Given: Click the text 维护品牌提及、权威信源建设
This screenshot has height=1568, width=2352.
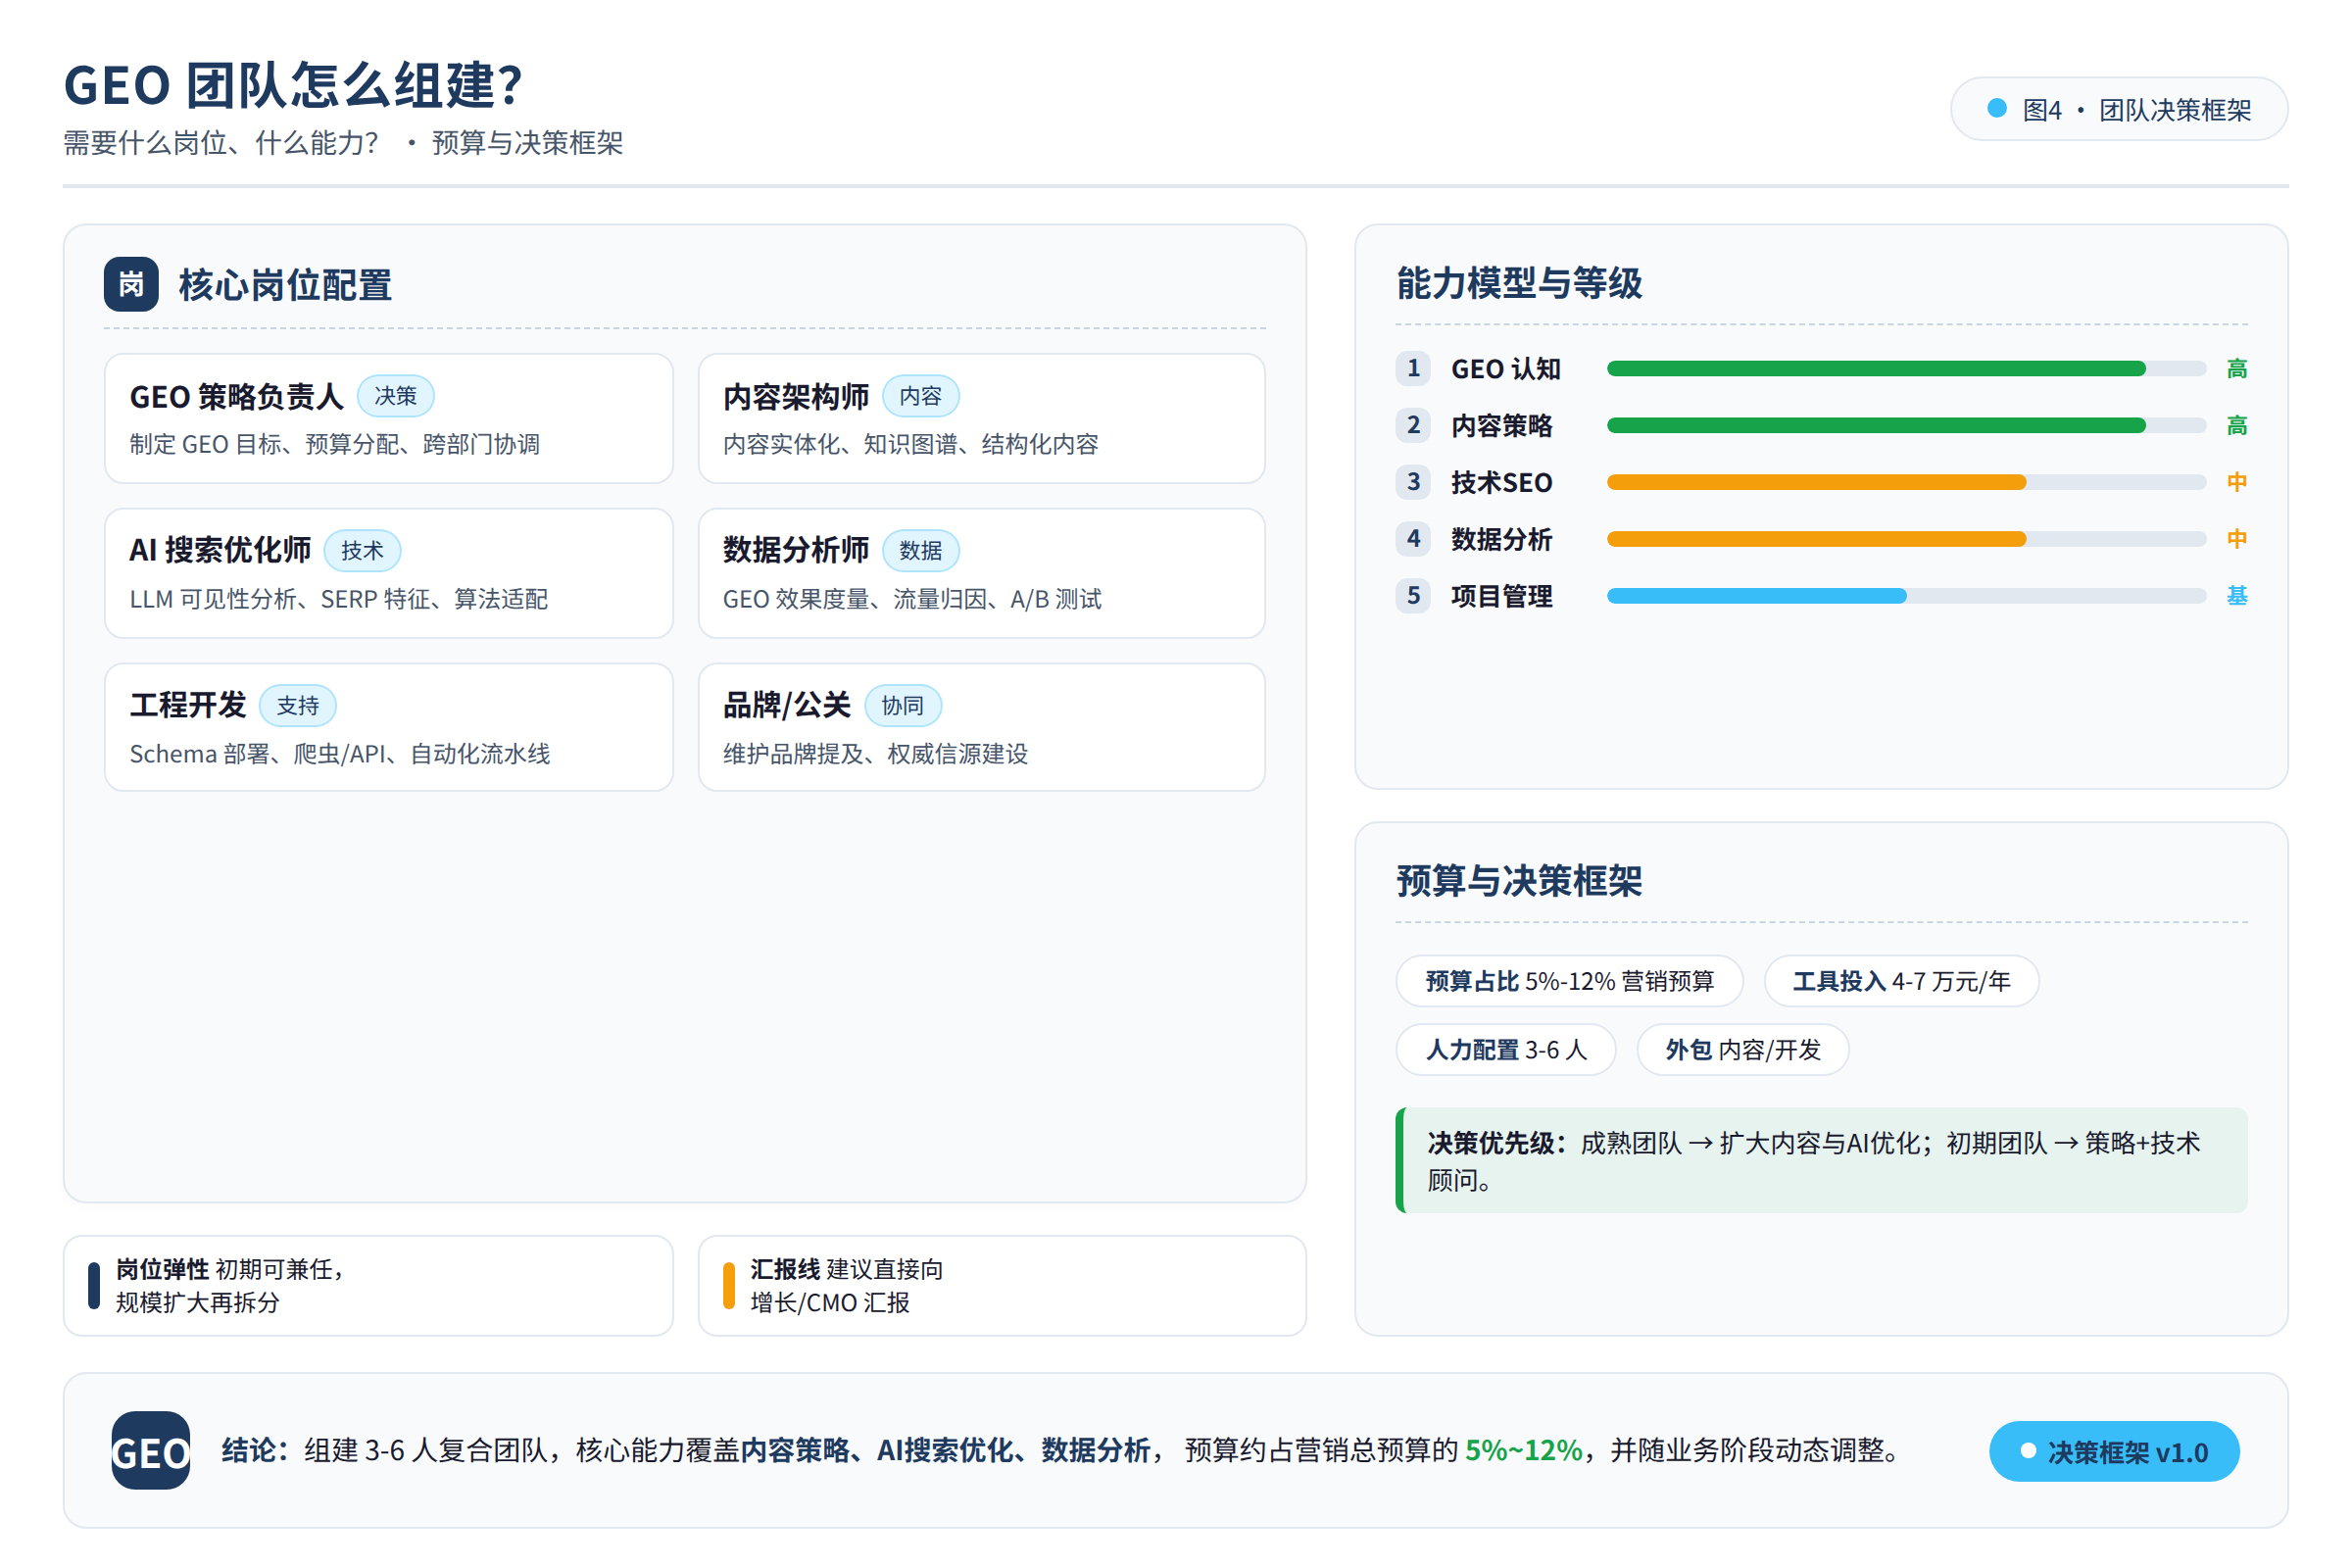Looking at the screenshot, I should click(x=875, y=754).
